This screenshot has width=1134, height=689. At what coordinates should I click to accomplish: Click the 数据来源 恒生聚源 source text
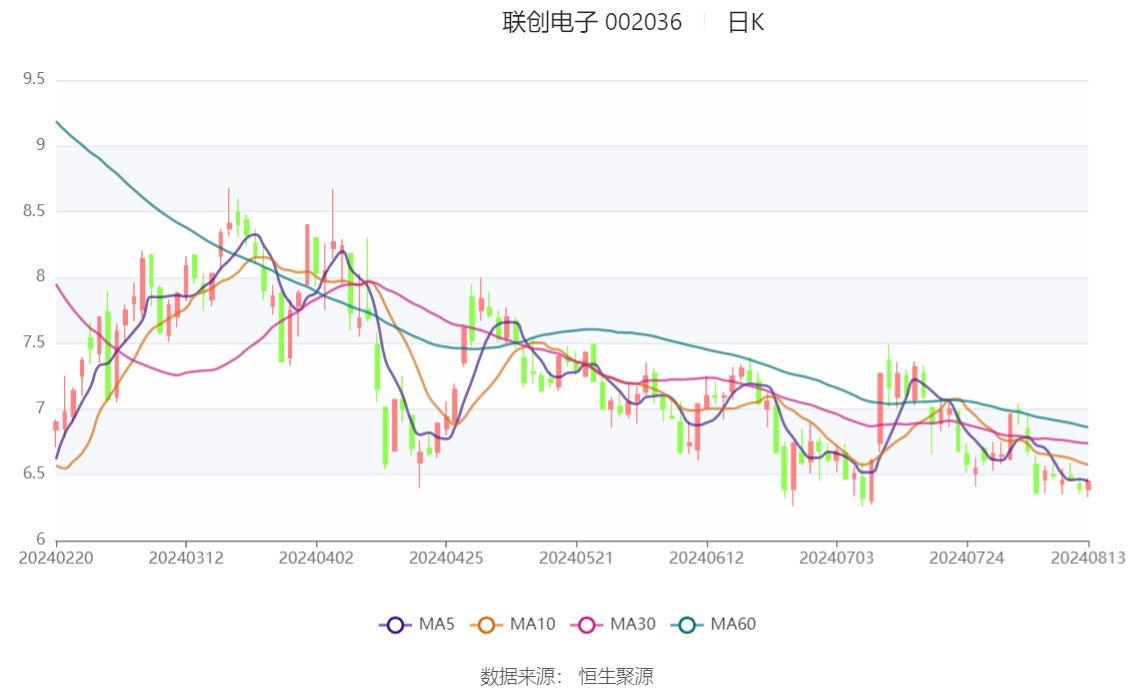point(567,677)
